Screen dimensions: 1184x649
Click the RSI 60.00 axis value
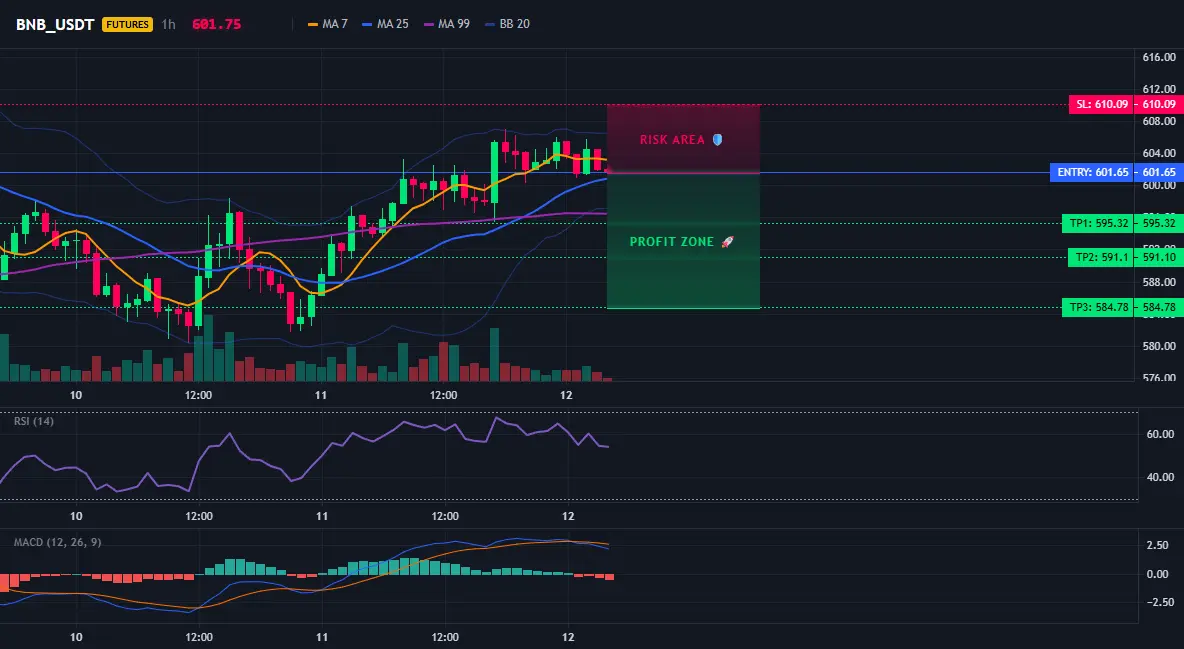(1161, 434)
